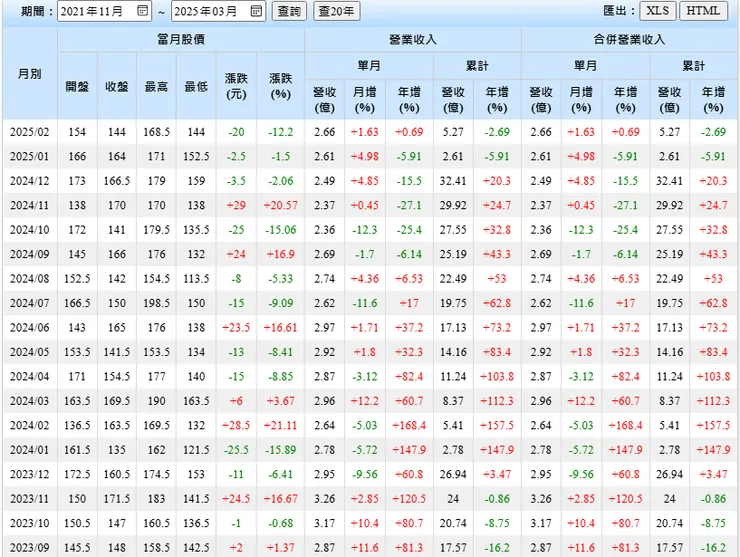Select the 2024/10 month cell
740x557 pixels.
(x=30, y=230)
